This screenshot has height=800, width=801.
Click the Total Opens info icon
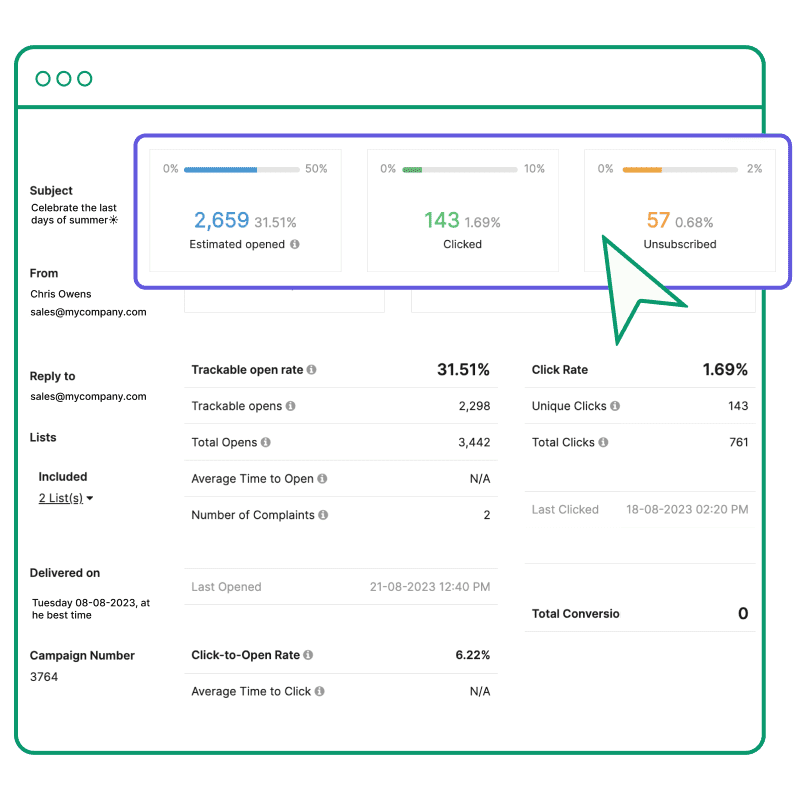pyautogui.click(x=266, y=441)
